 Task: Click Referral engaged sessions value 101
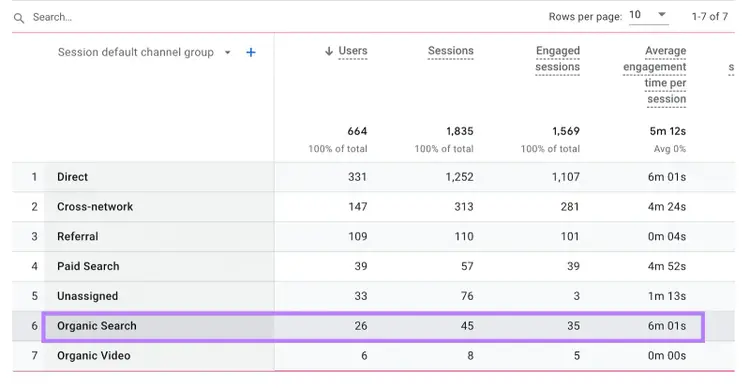(570, 236)
